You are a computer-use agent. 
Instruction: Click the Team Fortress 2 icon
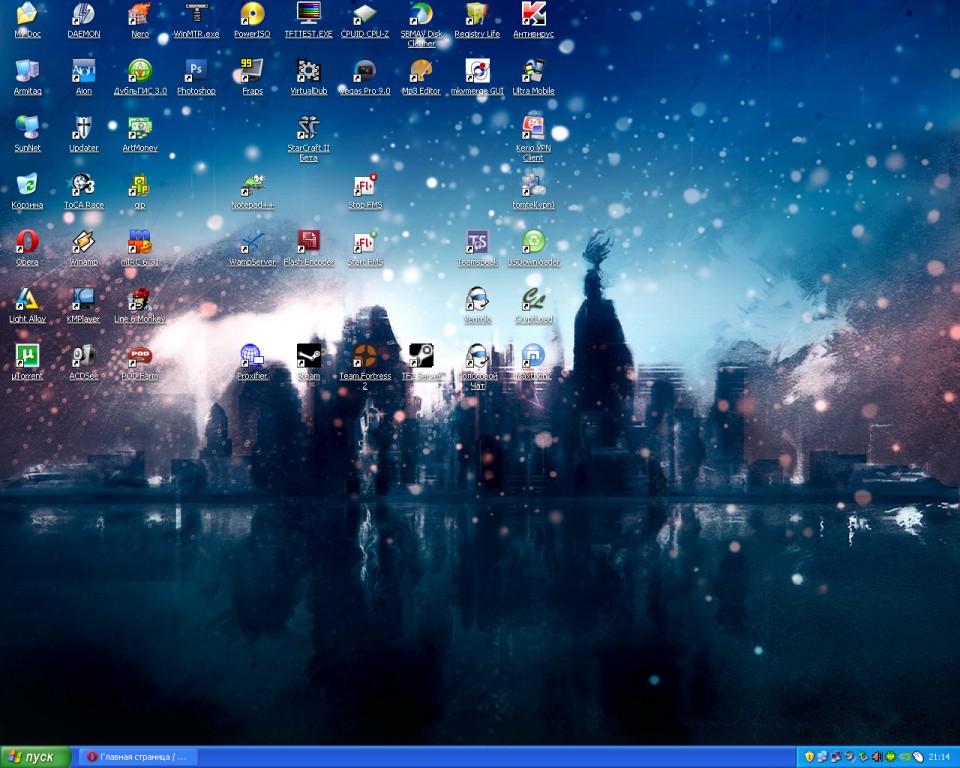(365, 356)
